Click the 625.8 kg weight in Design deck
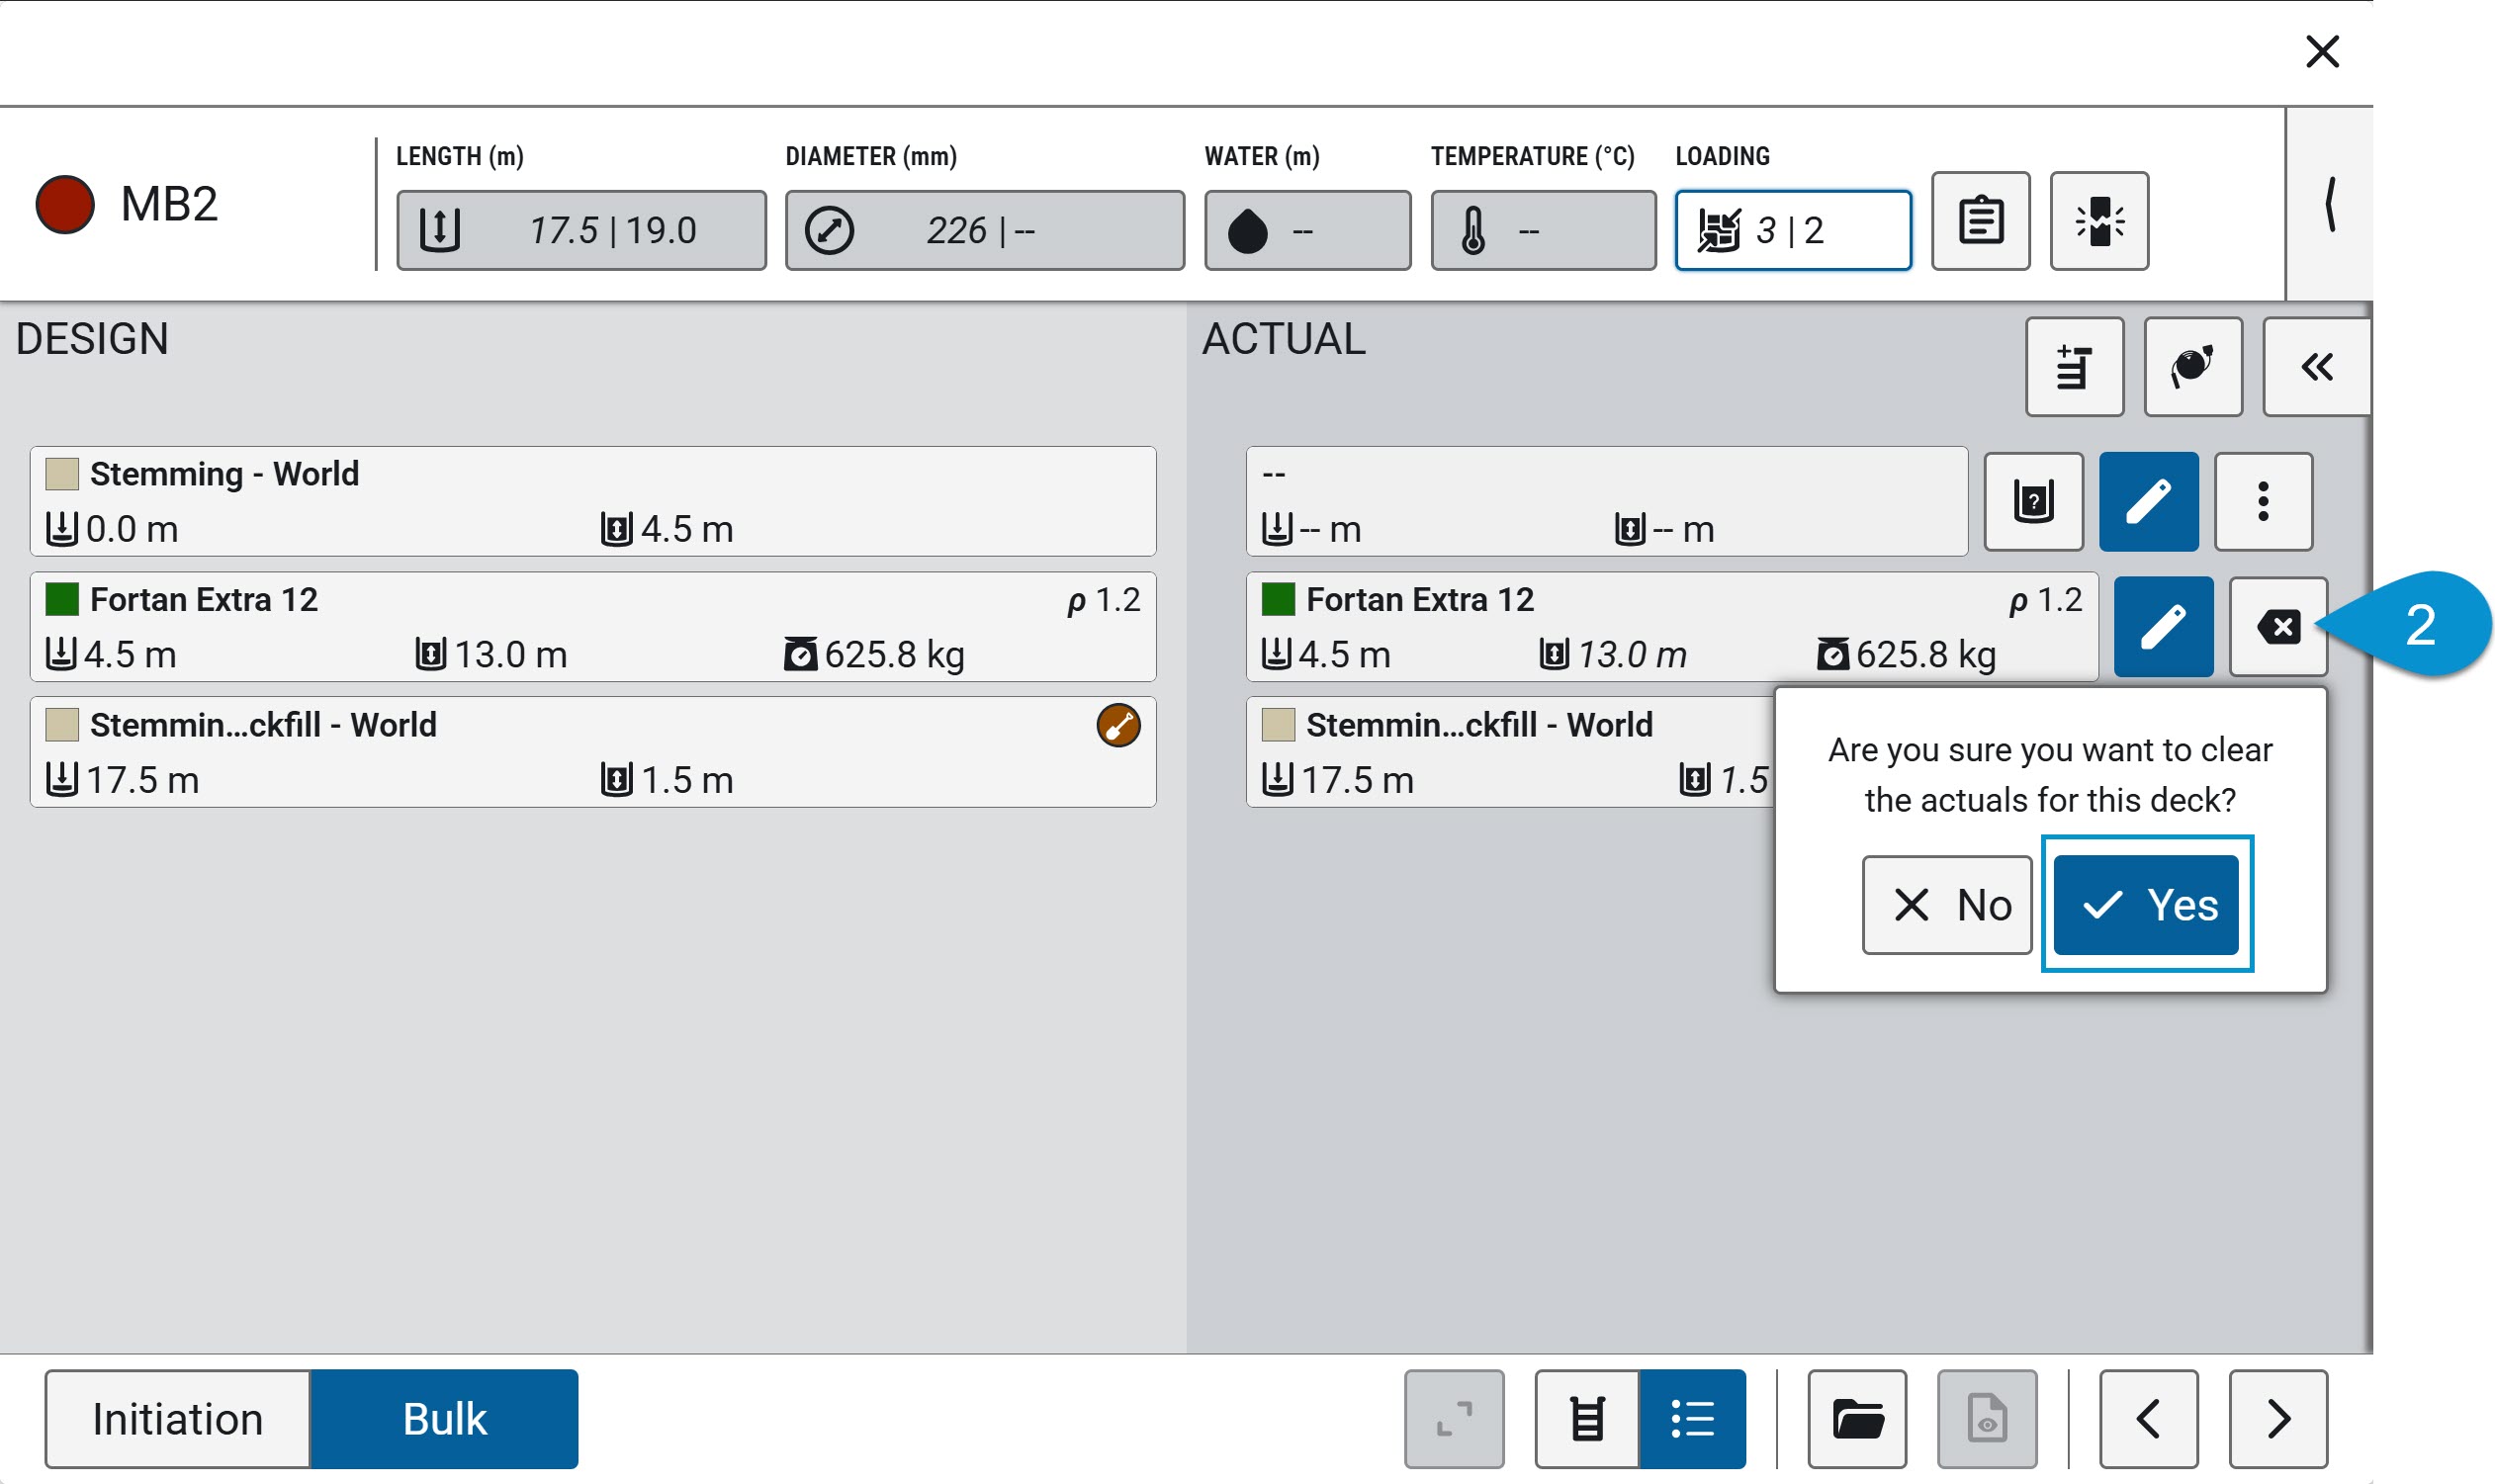 [875, 654]
